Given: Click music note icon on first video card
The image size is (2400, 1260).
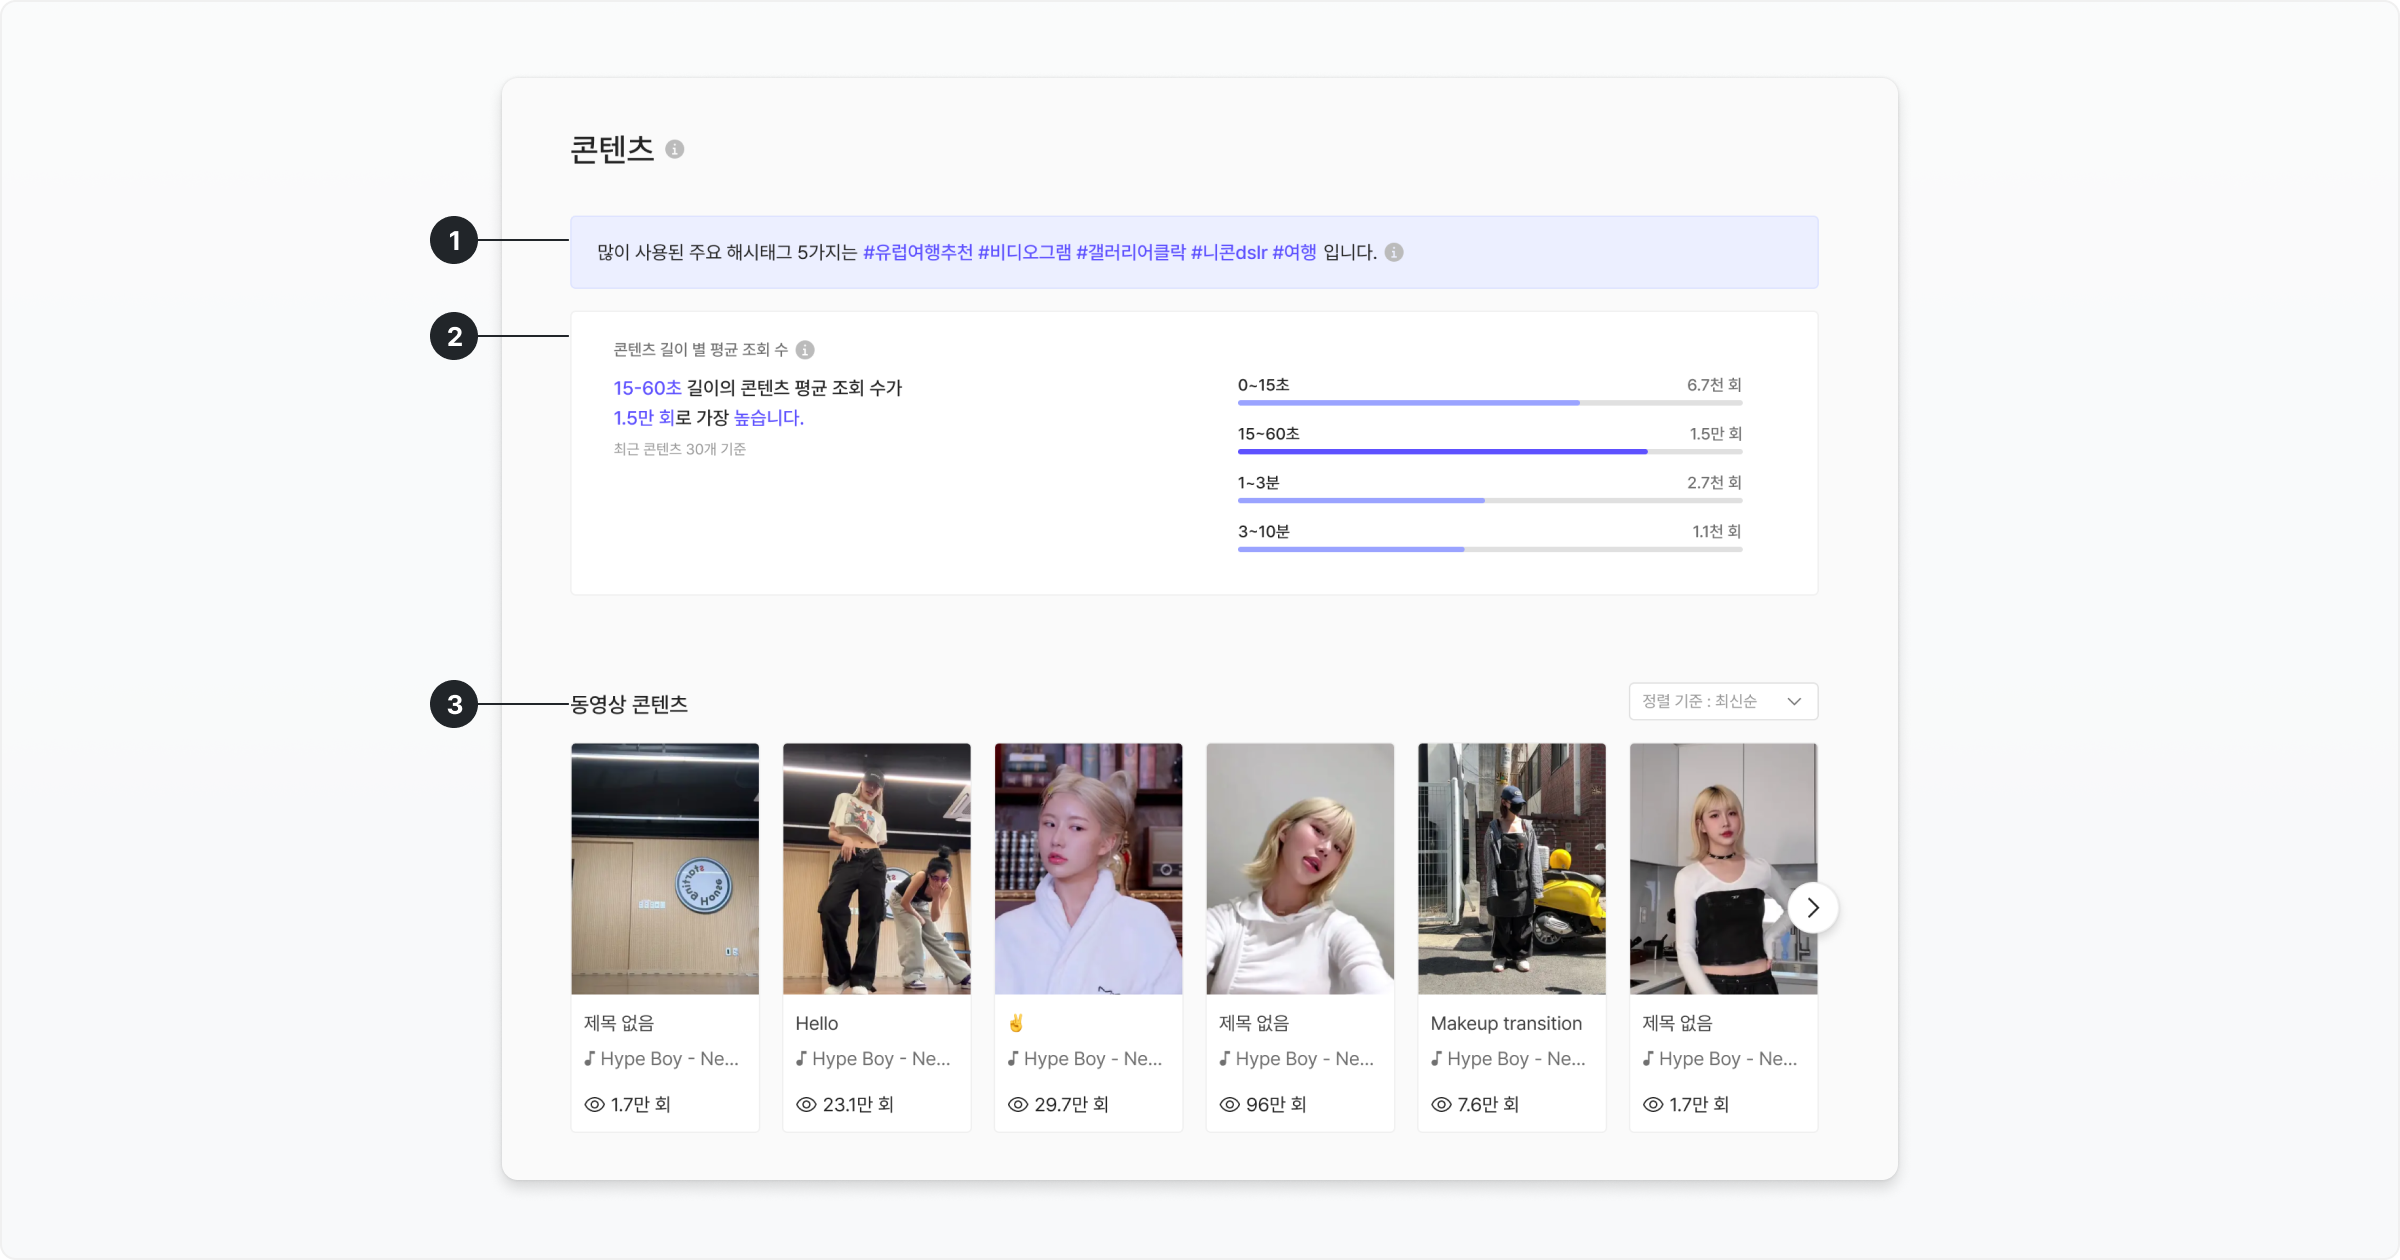Looking at the screenshot, I should pyautogui.click(x=589, y=1058).
